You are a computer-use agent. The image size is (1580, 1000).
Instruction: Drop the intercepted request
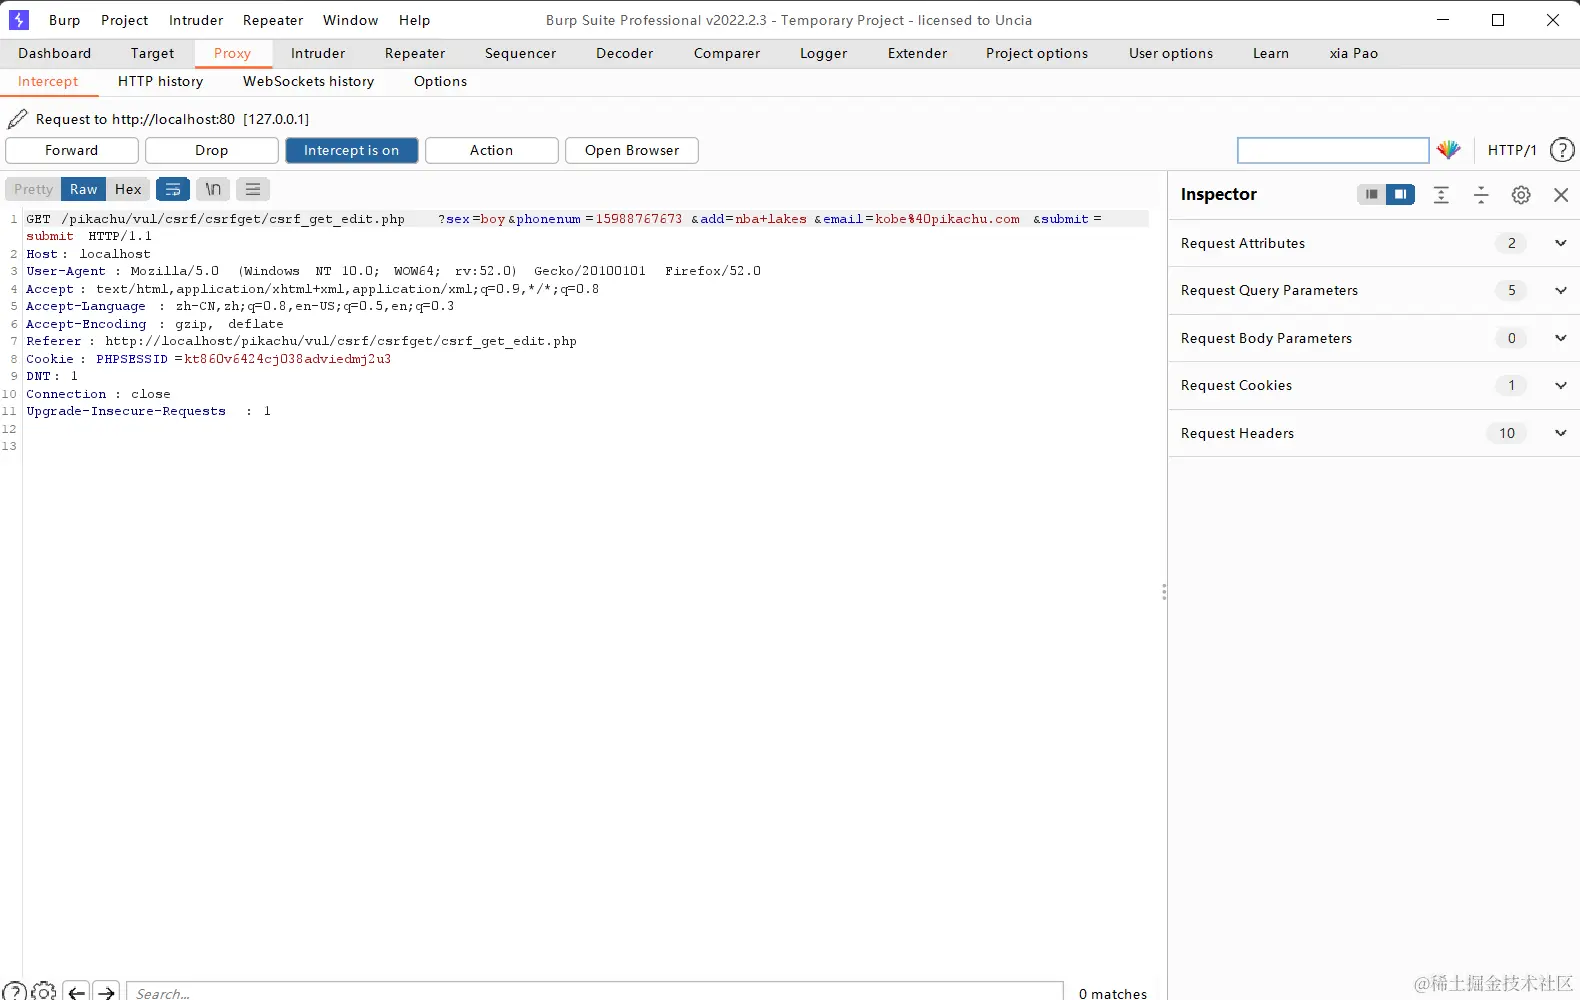(x=212, y=150)
